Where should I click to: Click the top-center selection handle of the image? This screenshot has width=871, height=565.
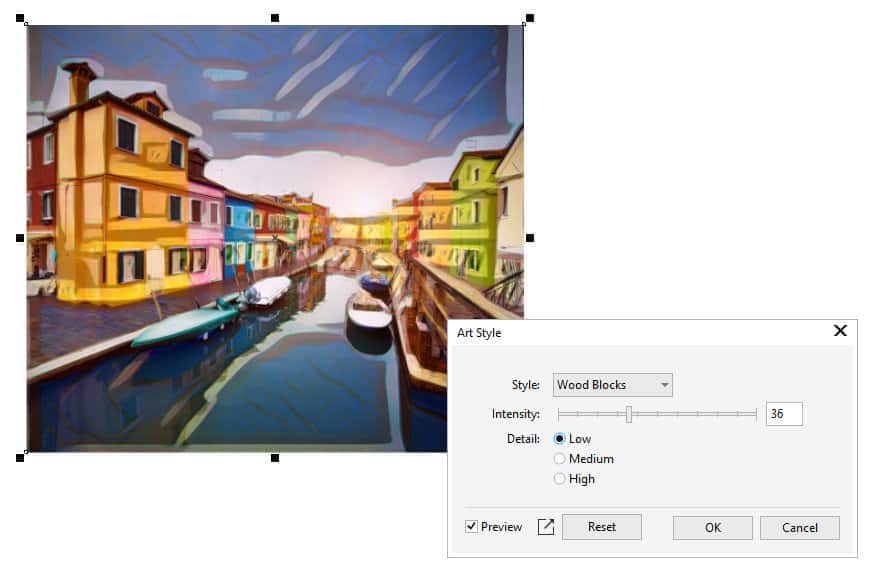[x=275, y=18]
